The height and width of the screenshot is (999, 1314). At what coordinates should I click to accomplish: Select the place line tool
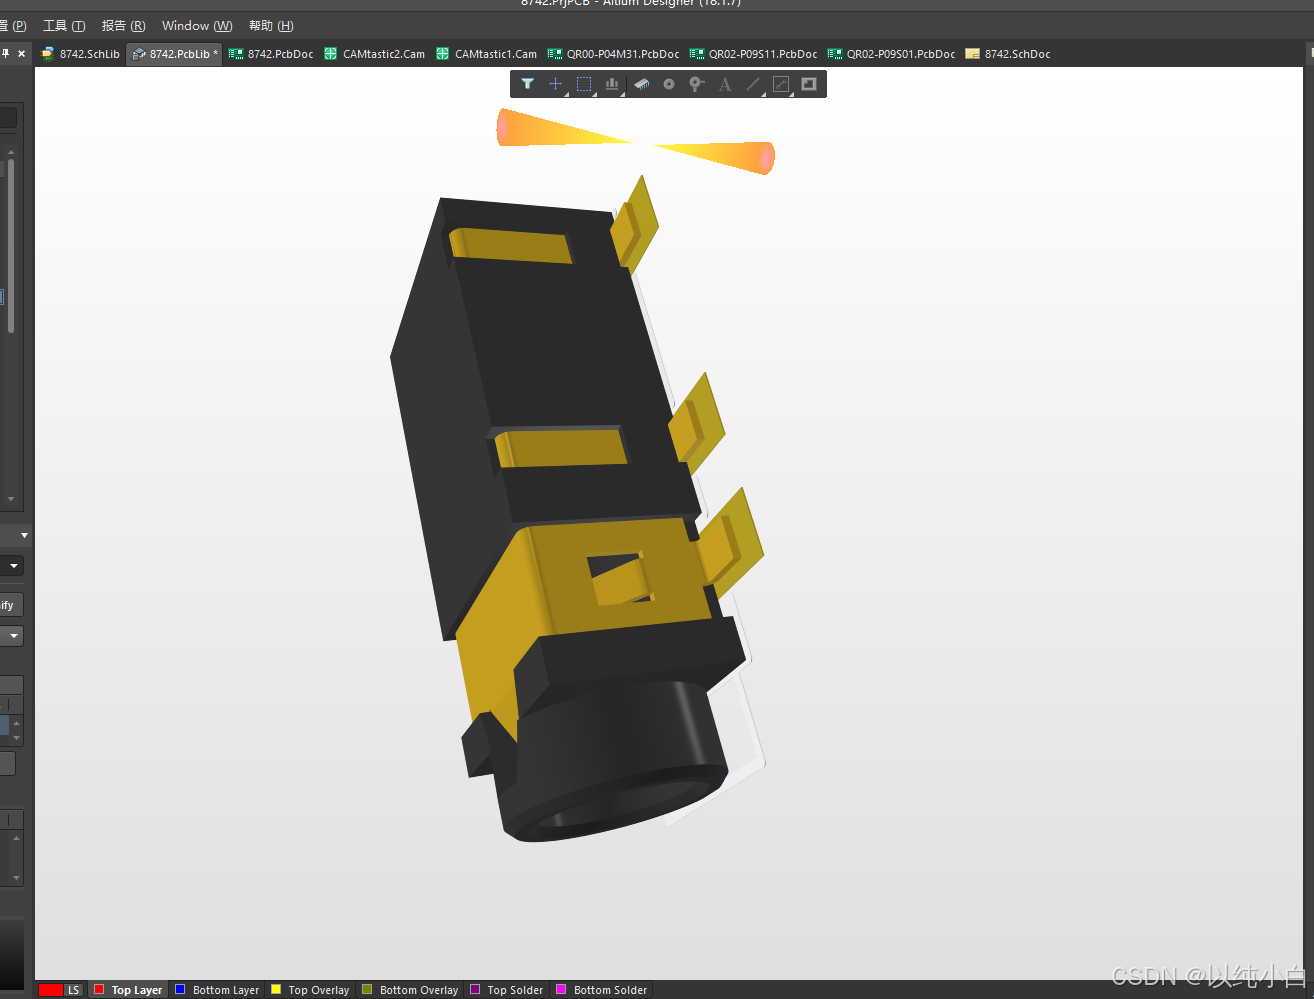click(753, 84)
